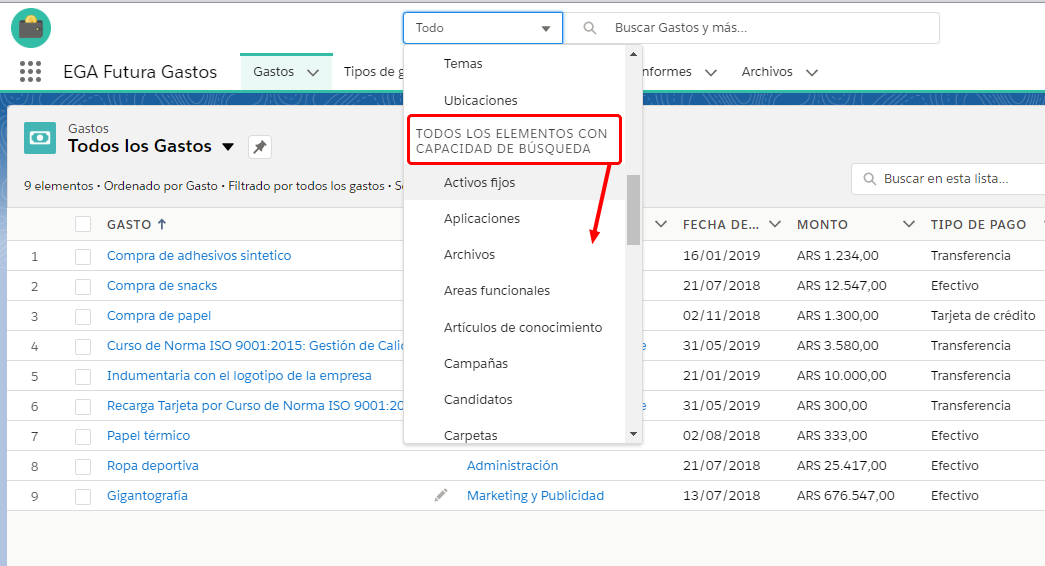Open the column menu chevron left of FECHA DE
This screenshot has height=566, width=1045.
pyautogui.click(x=660, y=224)
